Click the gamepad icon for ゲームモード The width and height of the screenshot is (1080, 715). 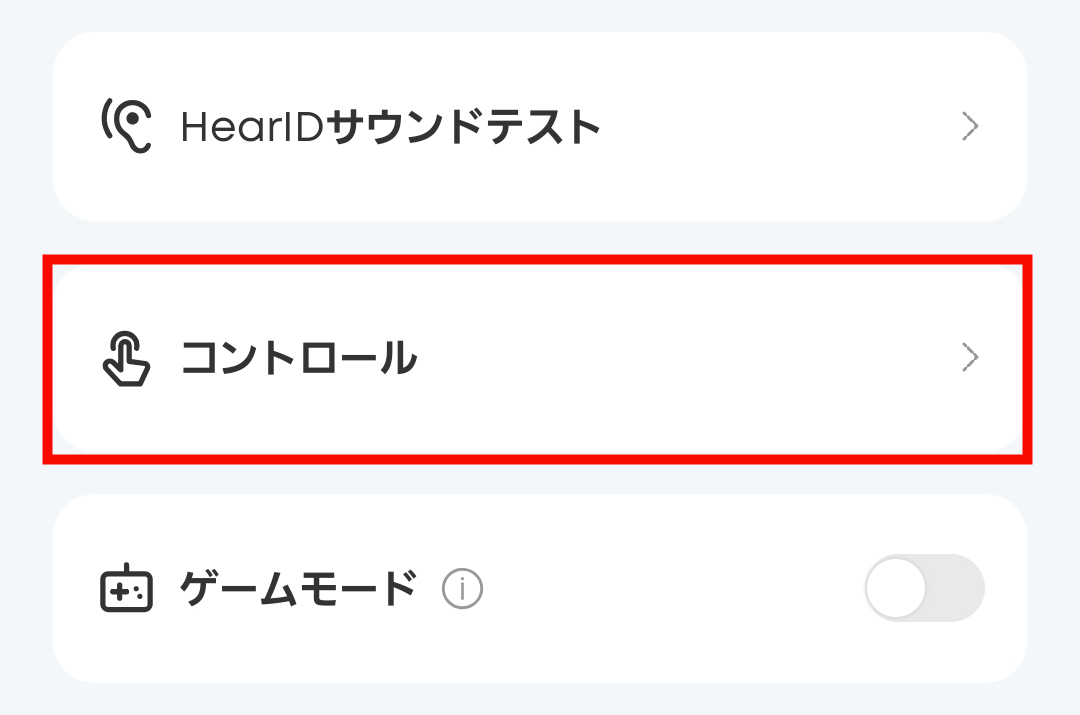coord(126,588)
